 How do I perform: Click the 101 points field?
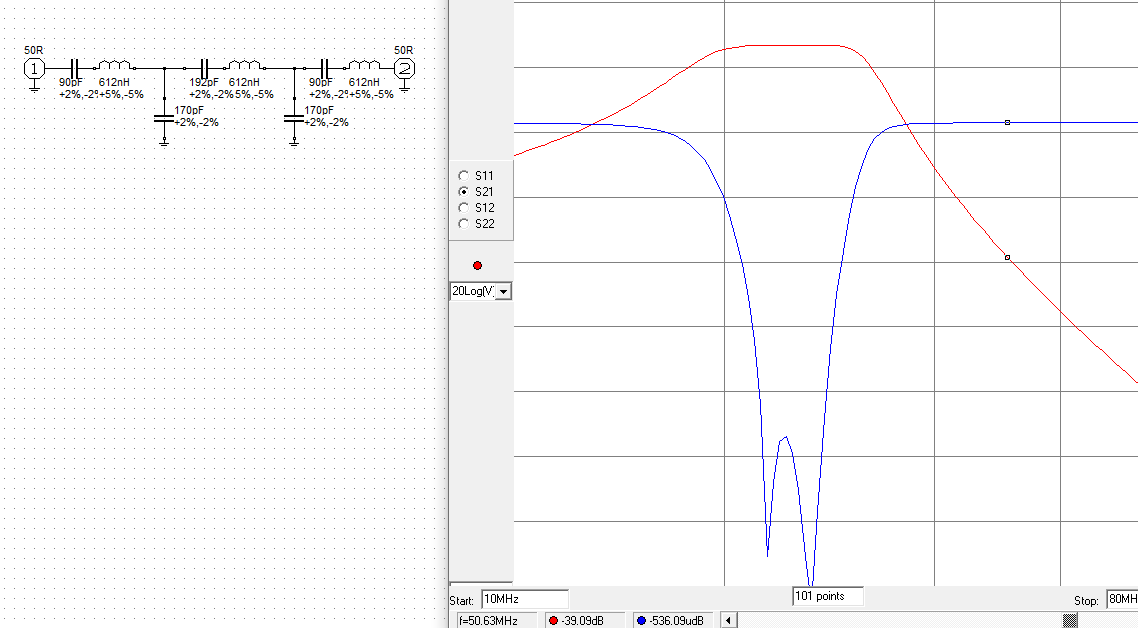coord(827,596)
